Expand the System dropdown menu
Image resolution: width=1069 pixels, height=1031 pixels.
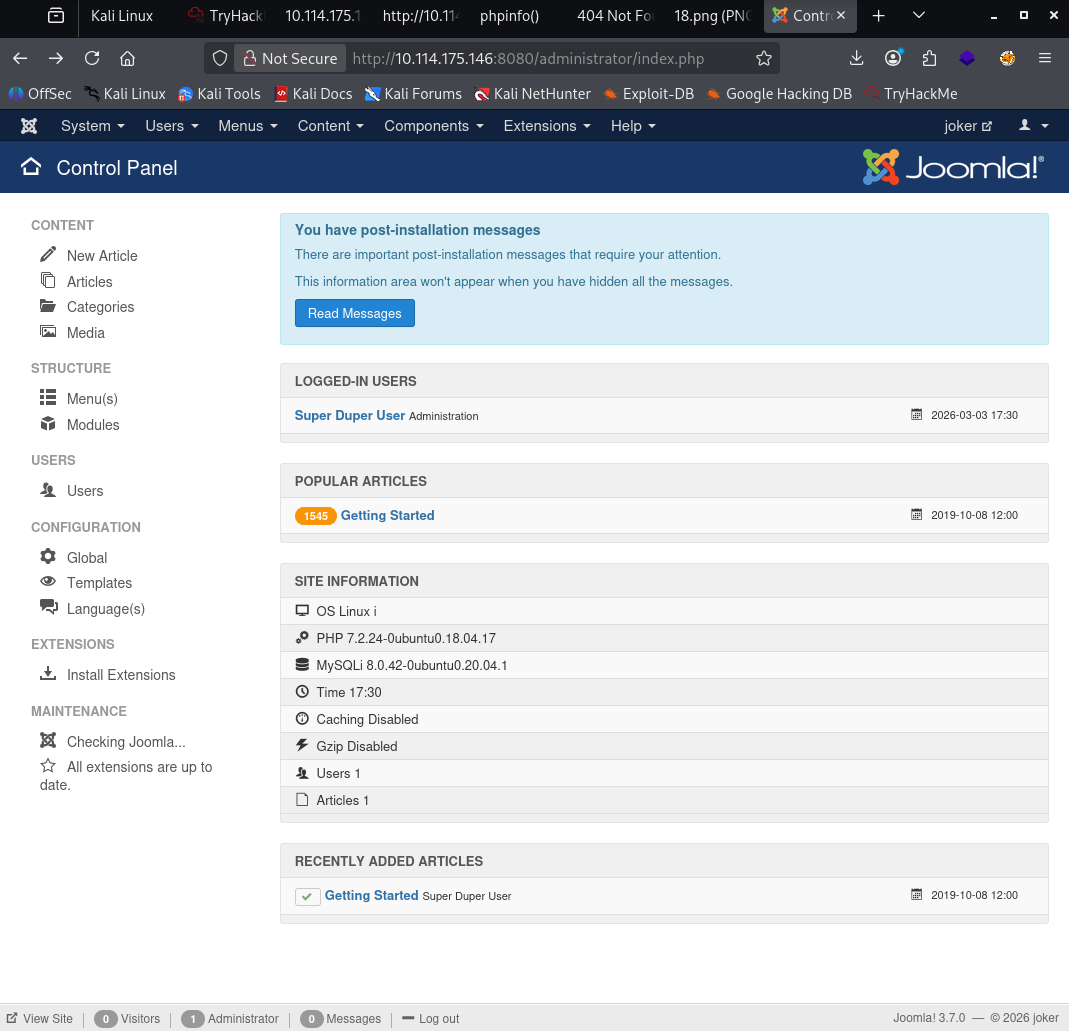(x=92, y=126)
